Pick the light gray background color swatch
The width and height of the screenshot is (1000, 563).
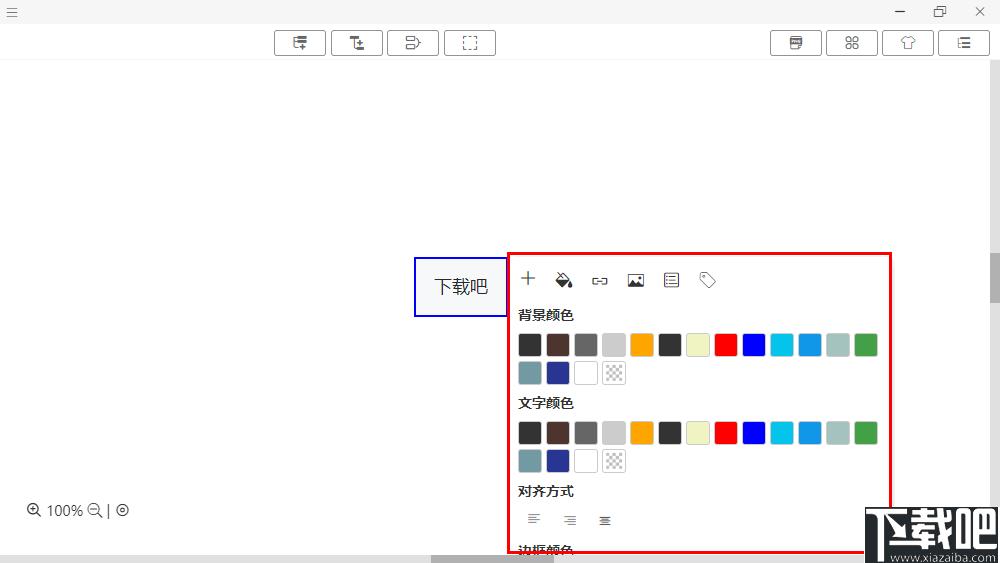tap(614, 345)
